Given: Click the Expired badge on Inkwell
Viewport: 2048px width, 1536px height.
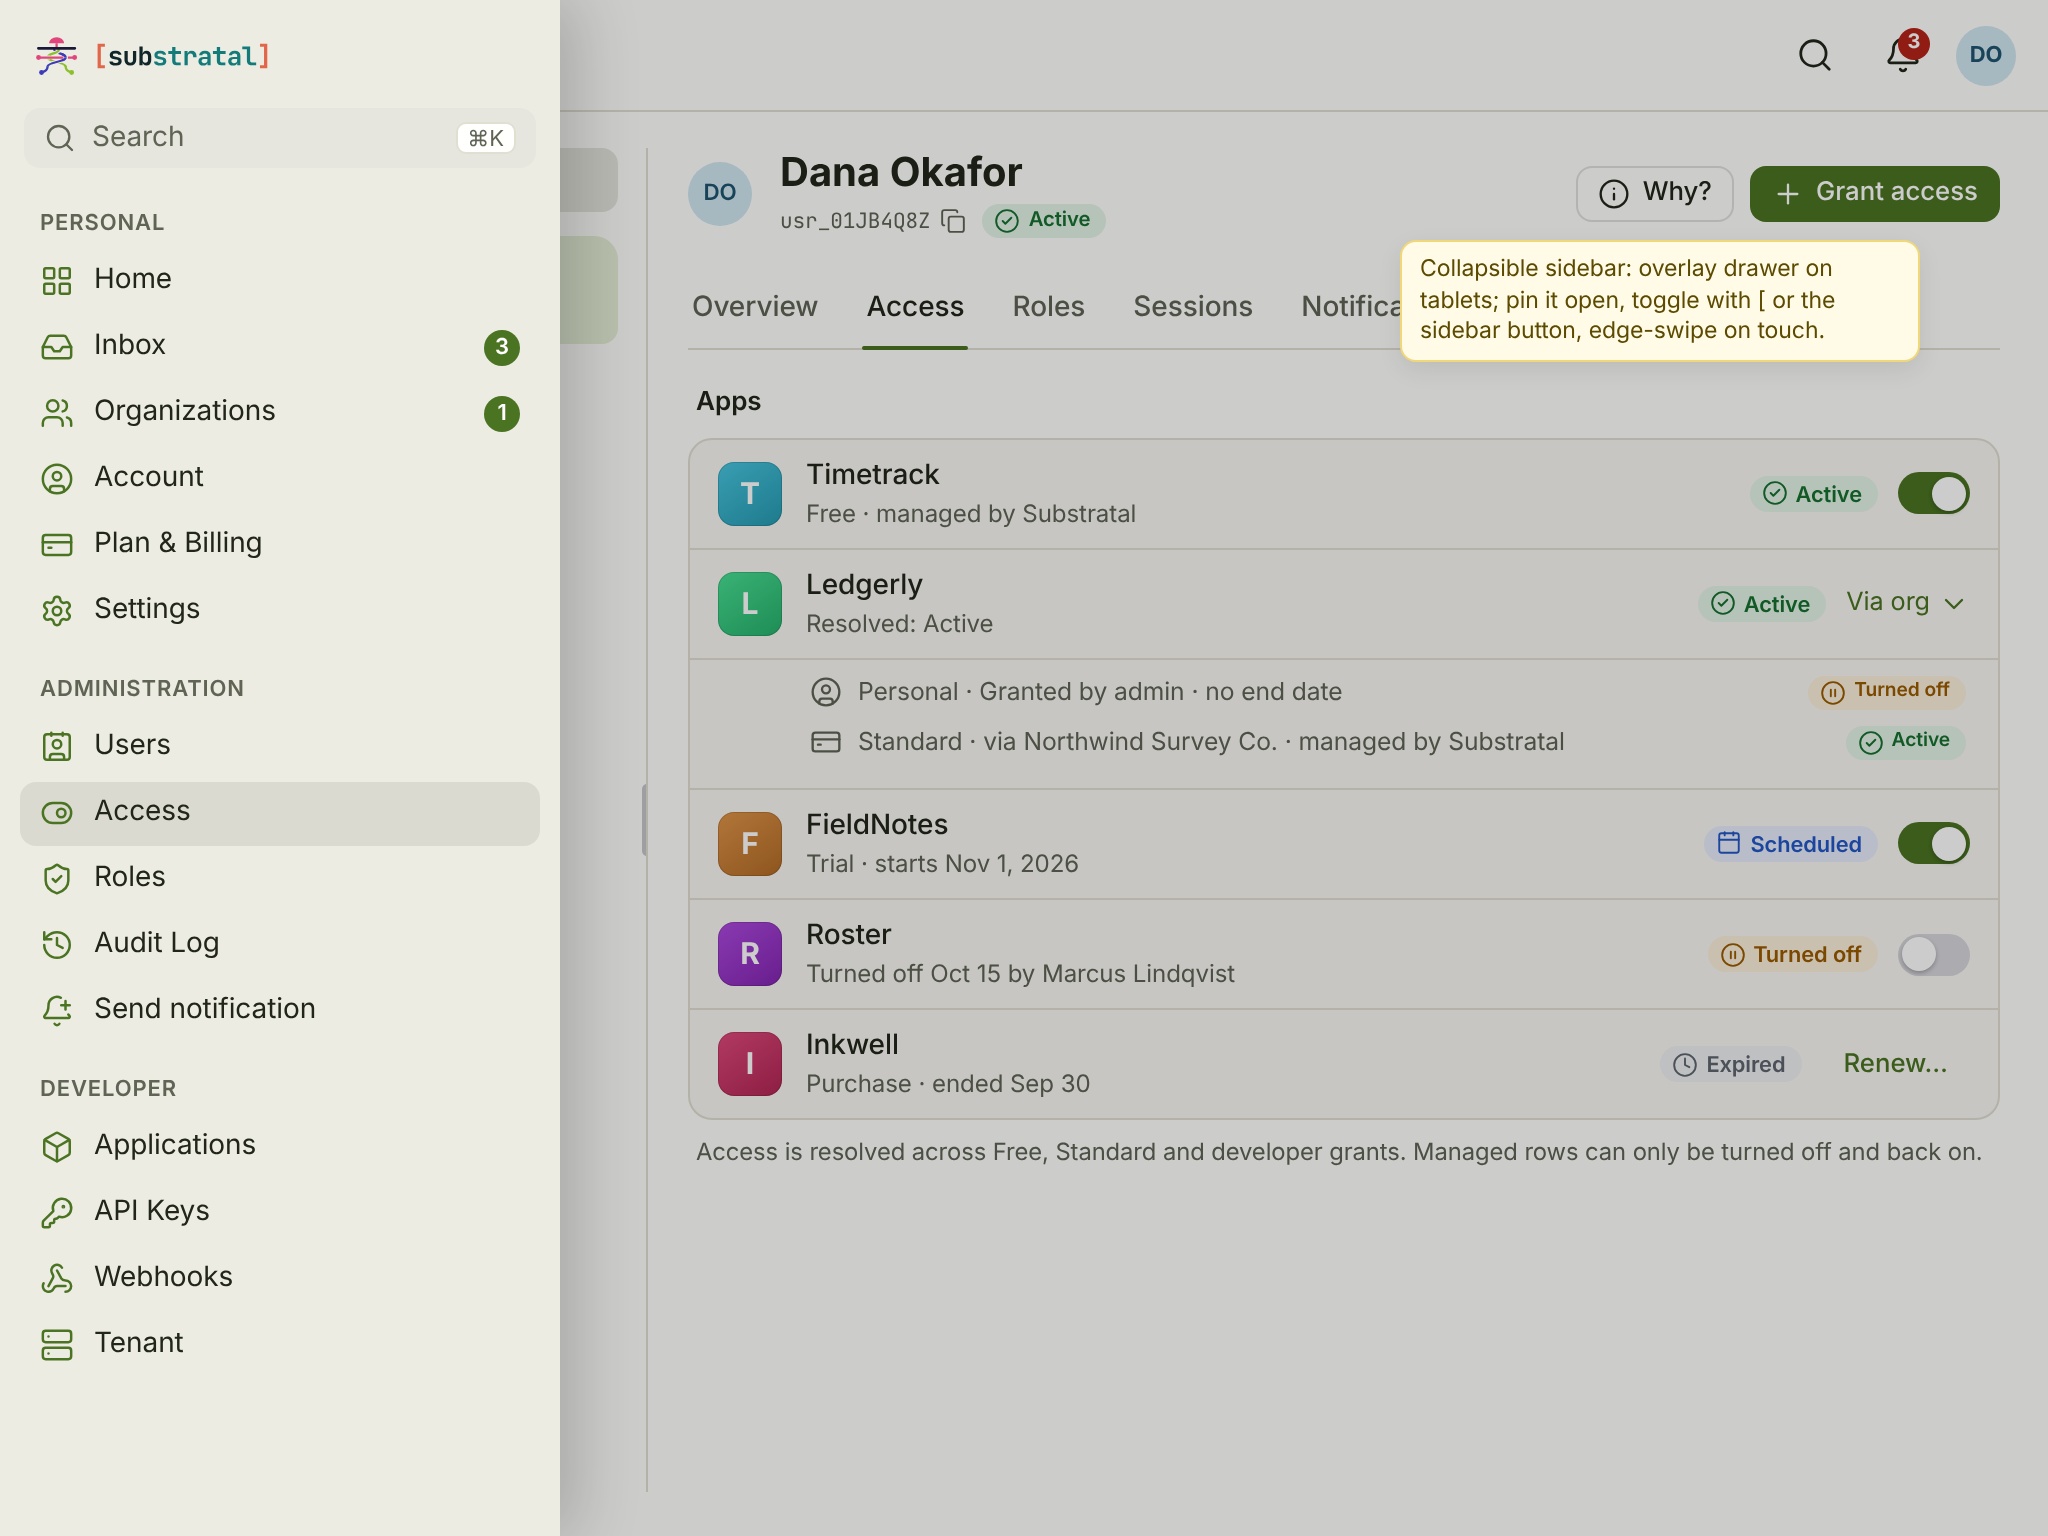Looking at the screenshot, I should [x=1730, y=1064].
